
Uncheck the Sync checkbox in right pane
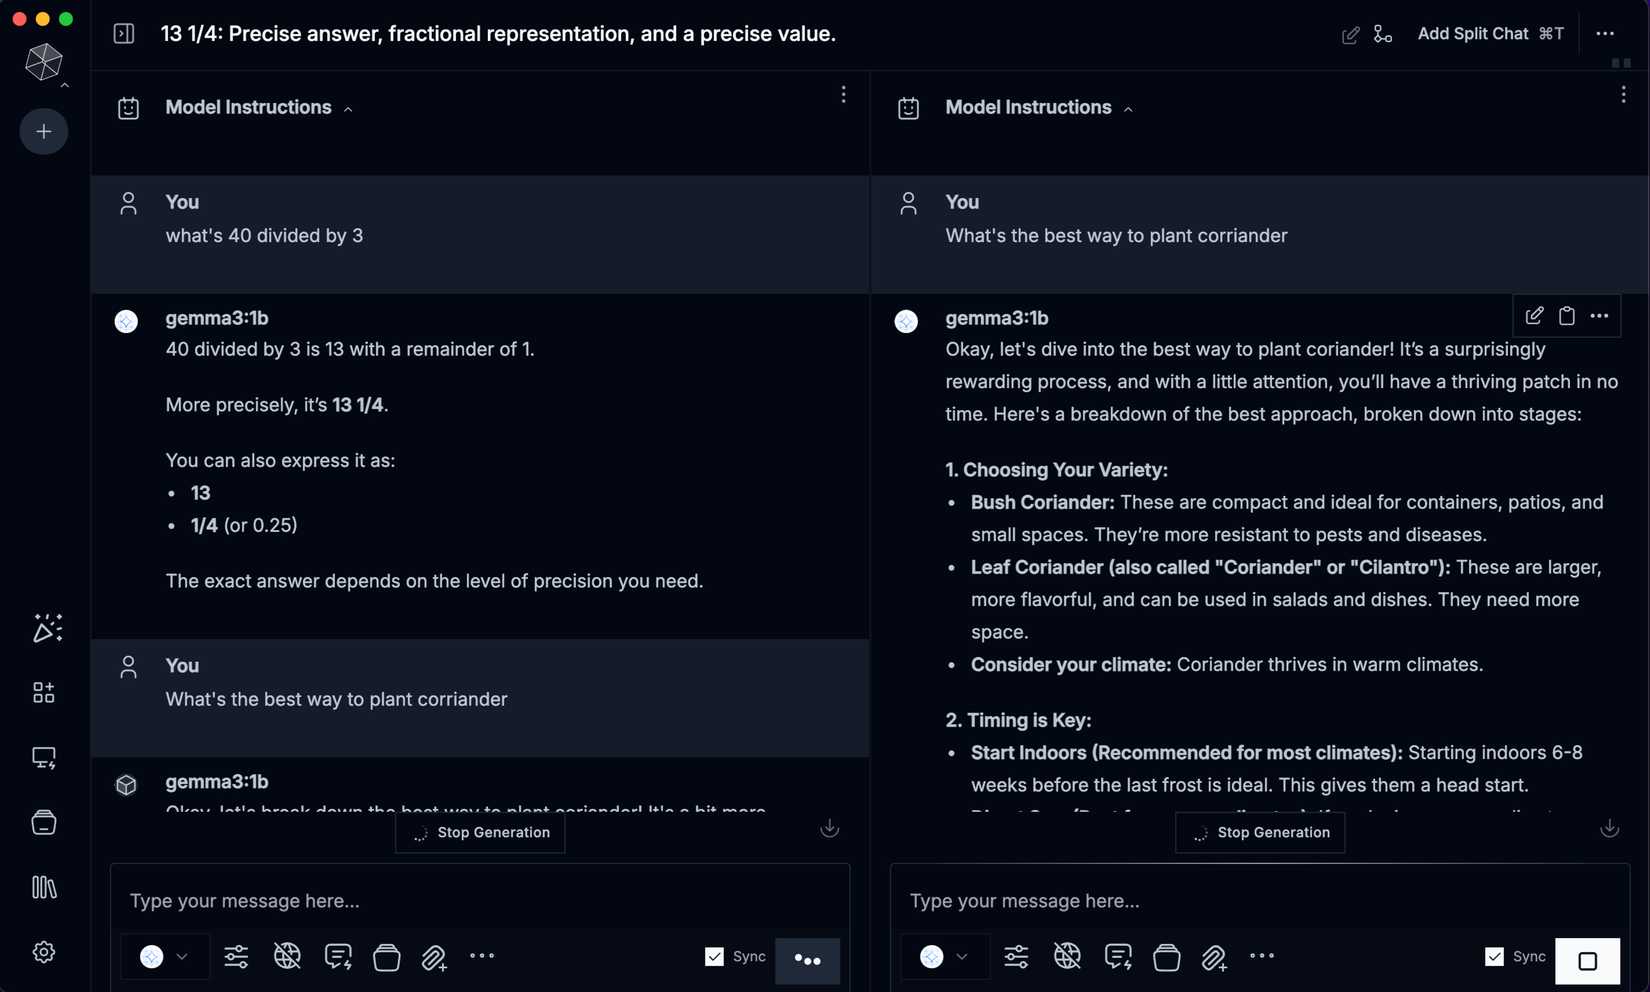[x=1494, y=957]
